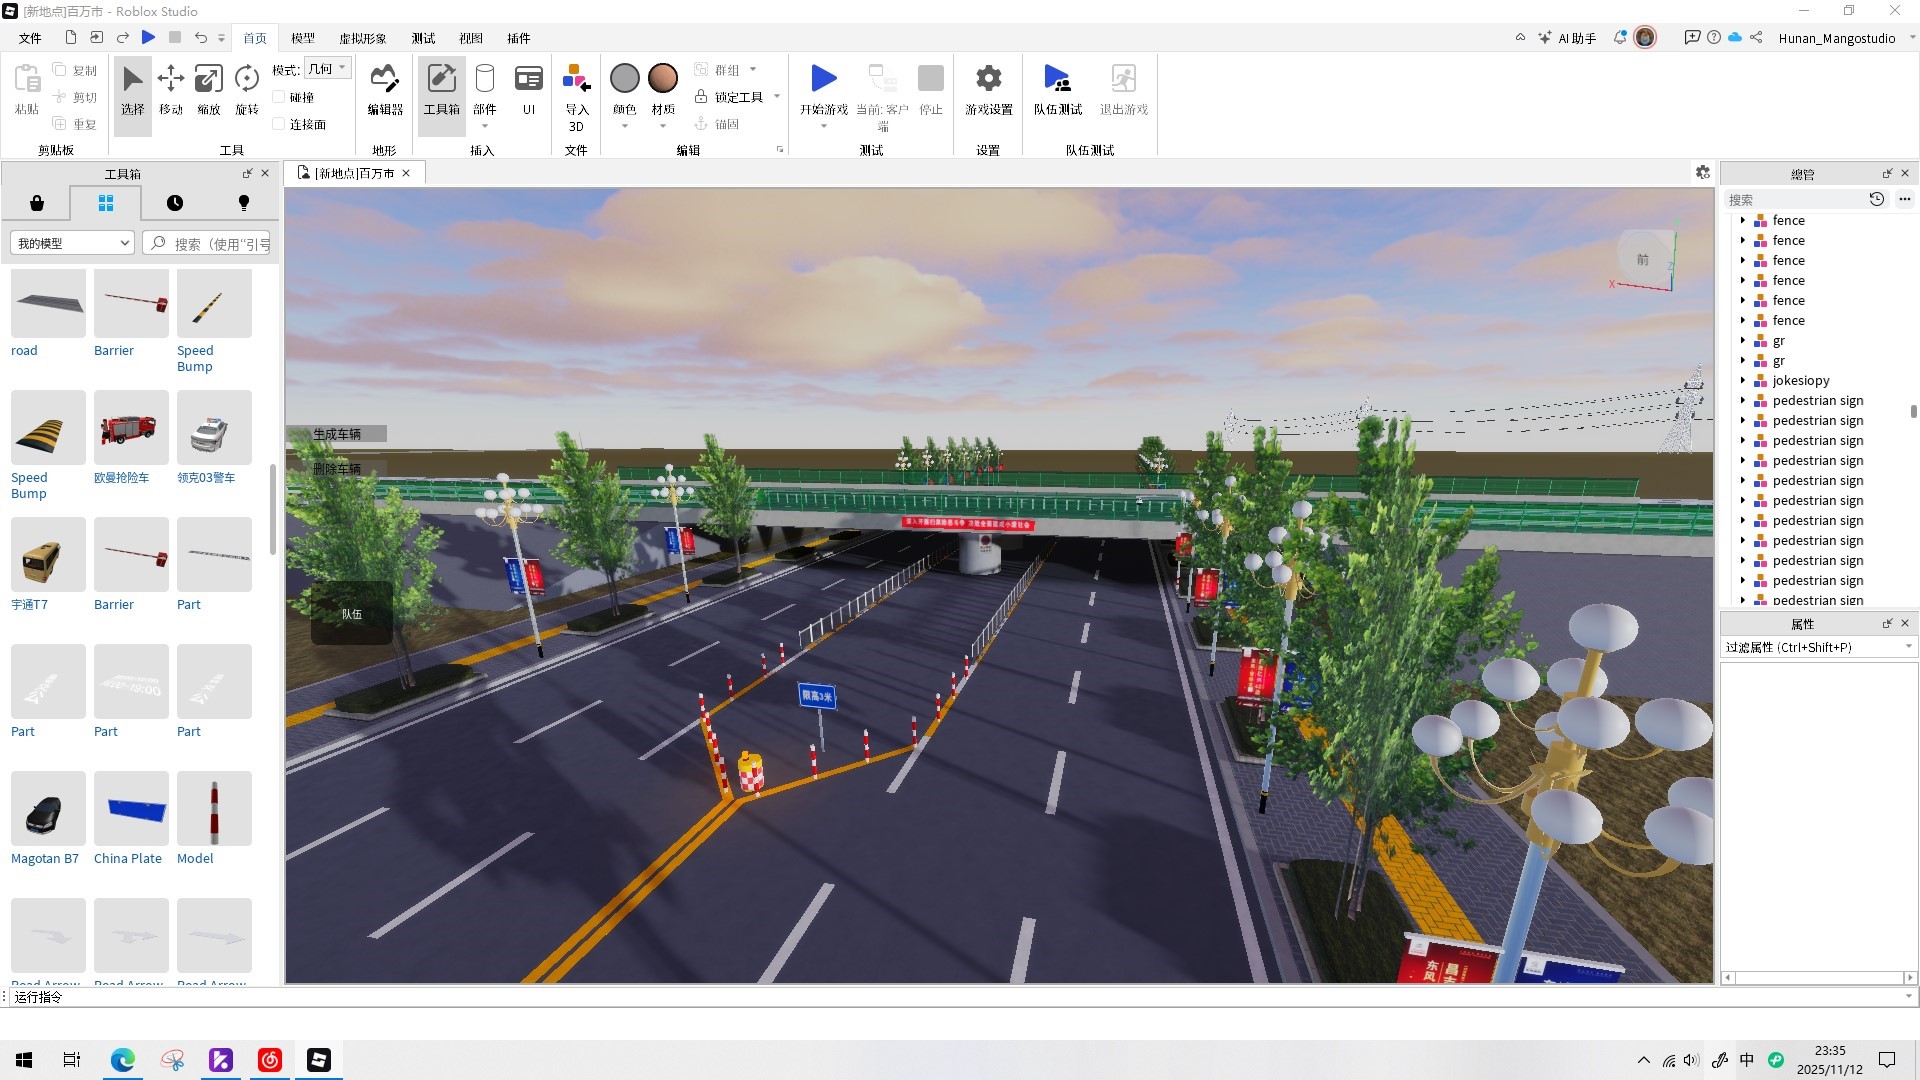Select the Move (移动) tool
Viewport: 1920px width, 1080px height.
(171, 88)
